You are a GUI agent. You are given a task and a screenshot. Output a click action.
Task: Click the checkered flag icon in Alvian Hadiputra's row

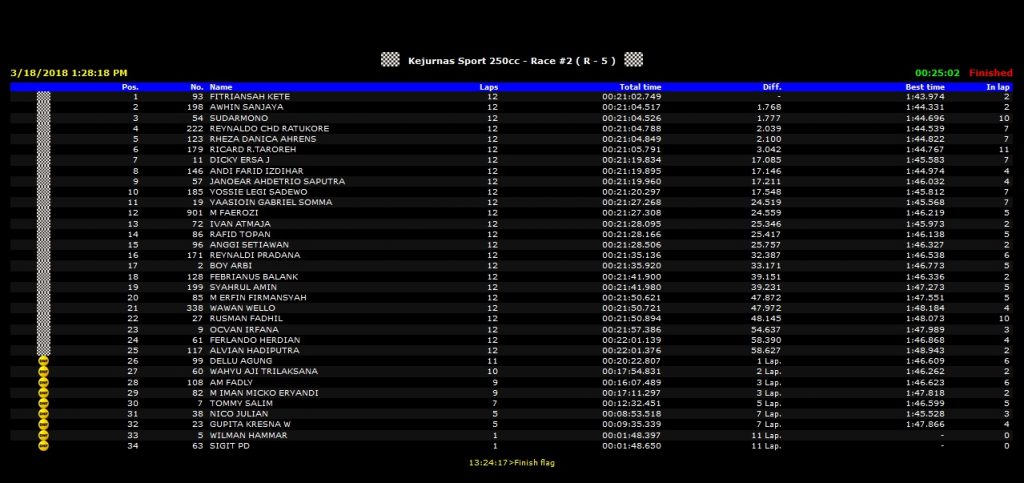tap(43, 351)
